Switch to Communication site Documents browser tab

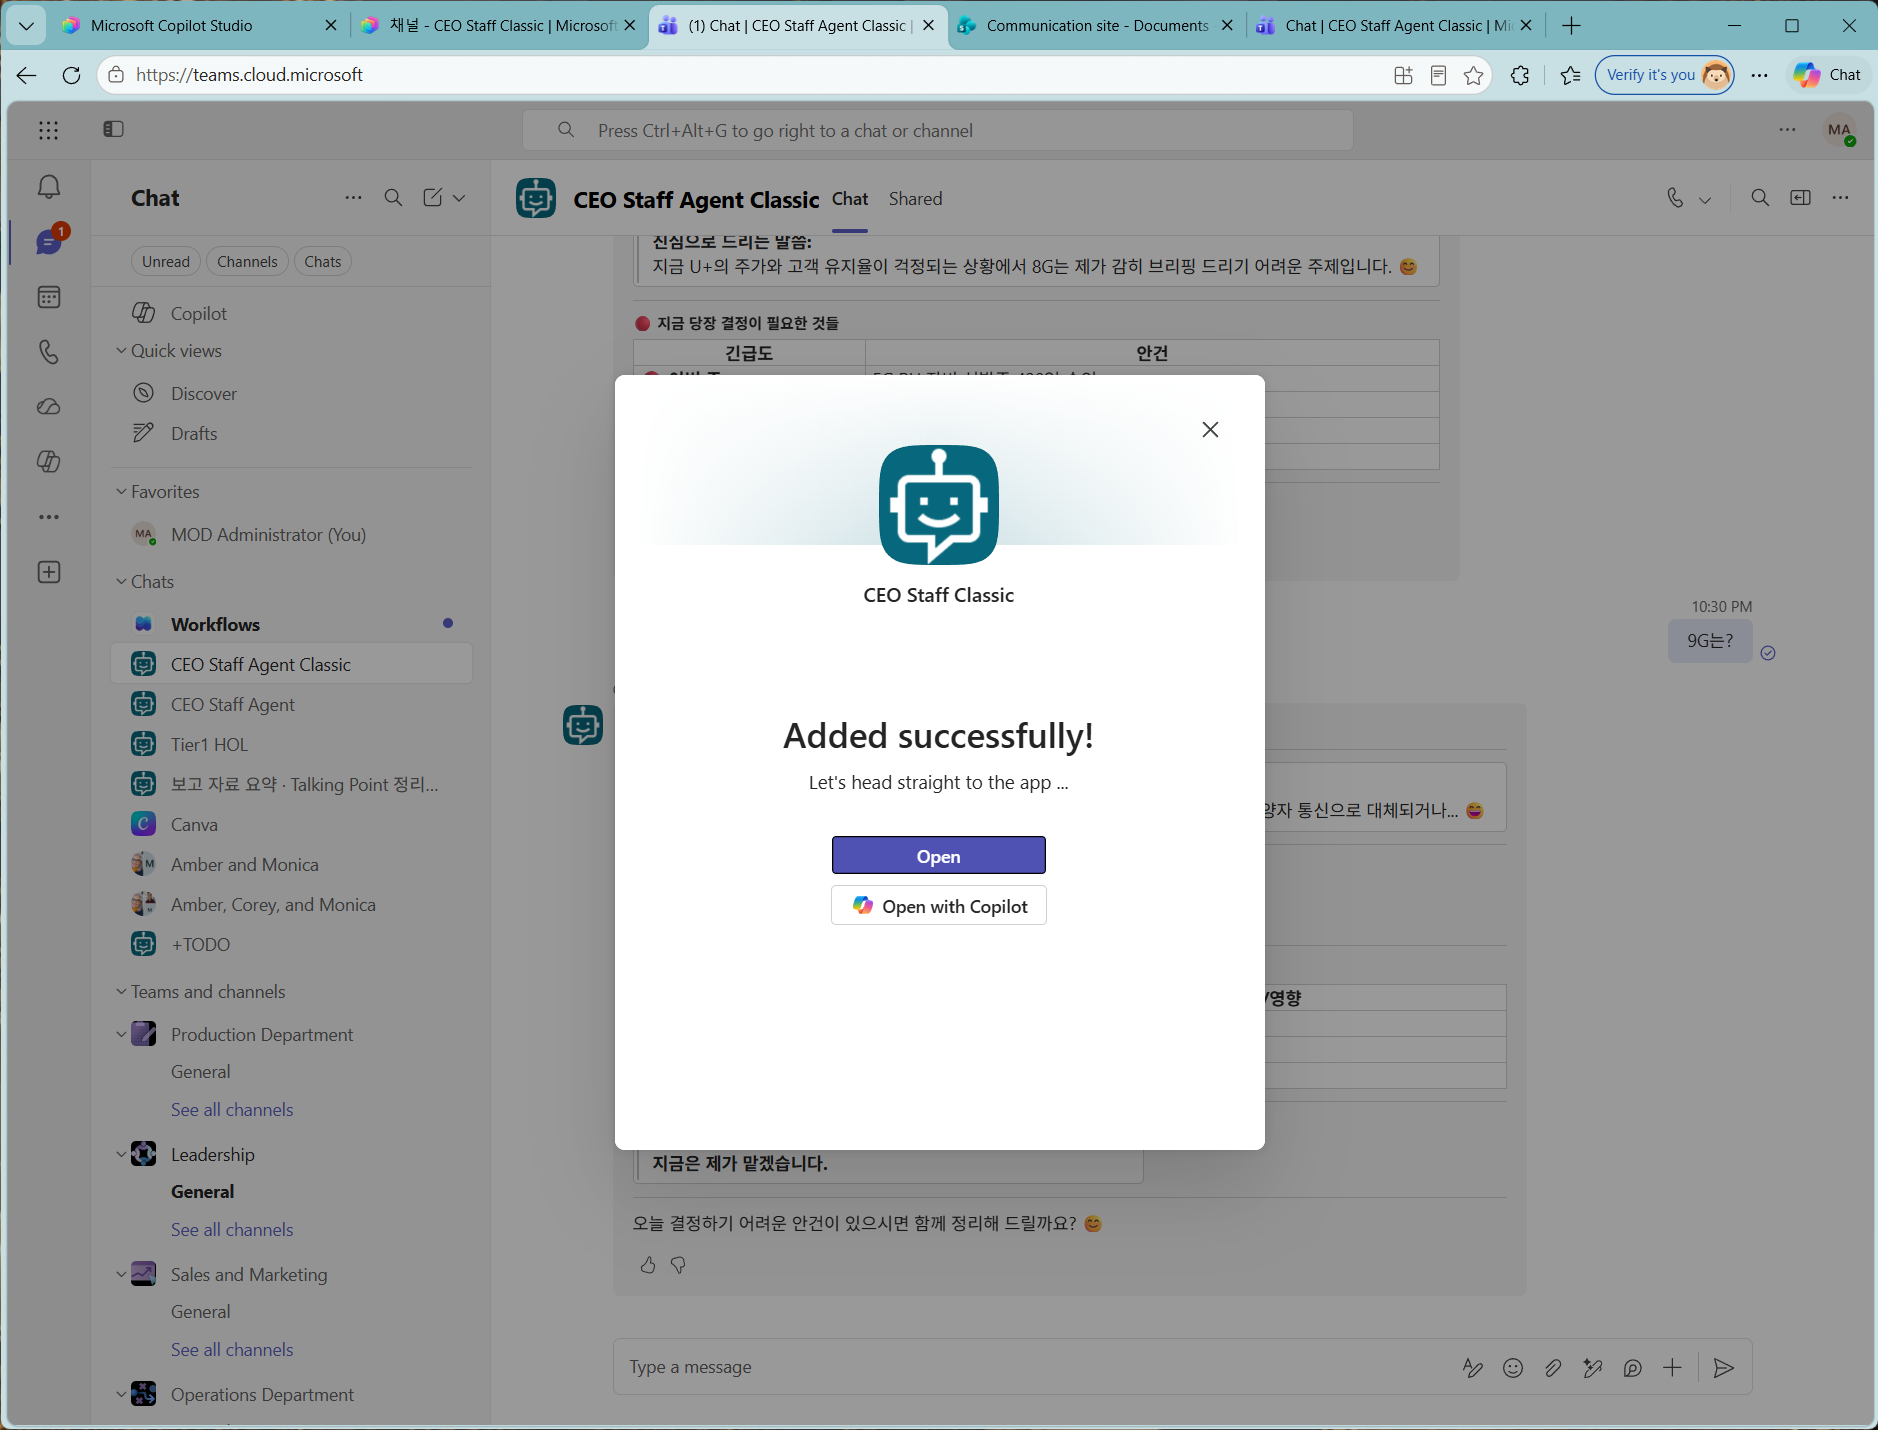click(1094, 26)
